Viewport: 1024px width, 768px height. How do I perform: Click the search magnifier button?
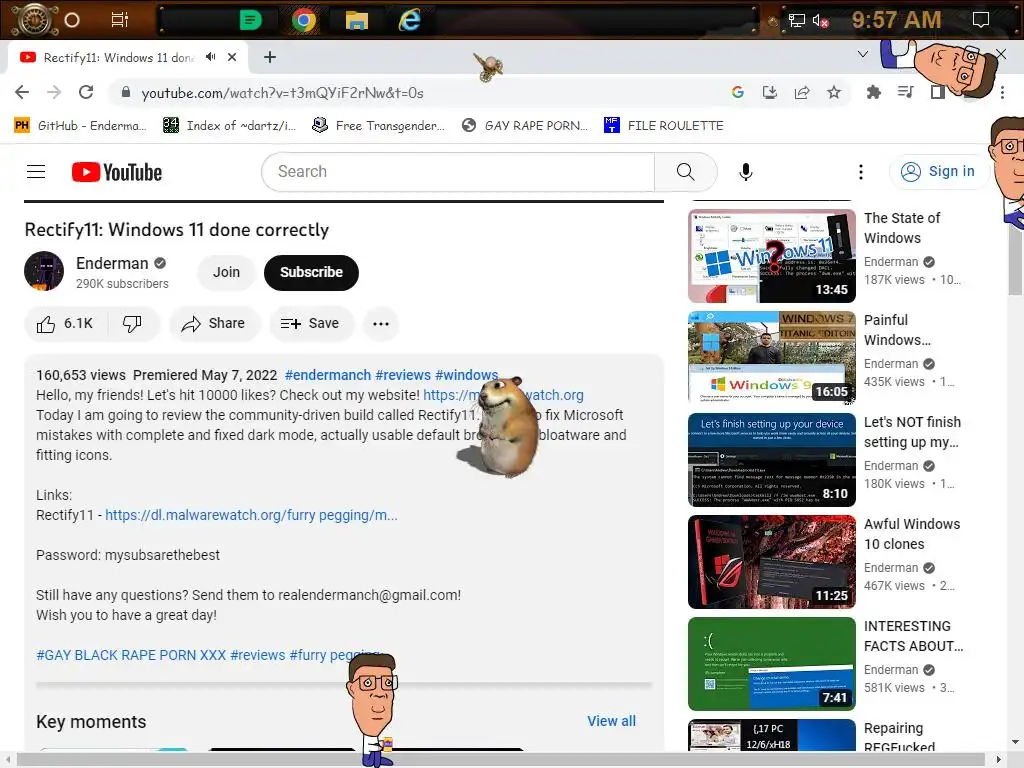pyautogui.click(x=686, y=172)
